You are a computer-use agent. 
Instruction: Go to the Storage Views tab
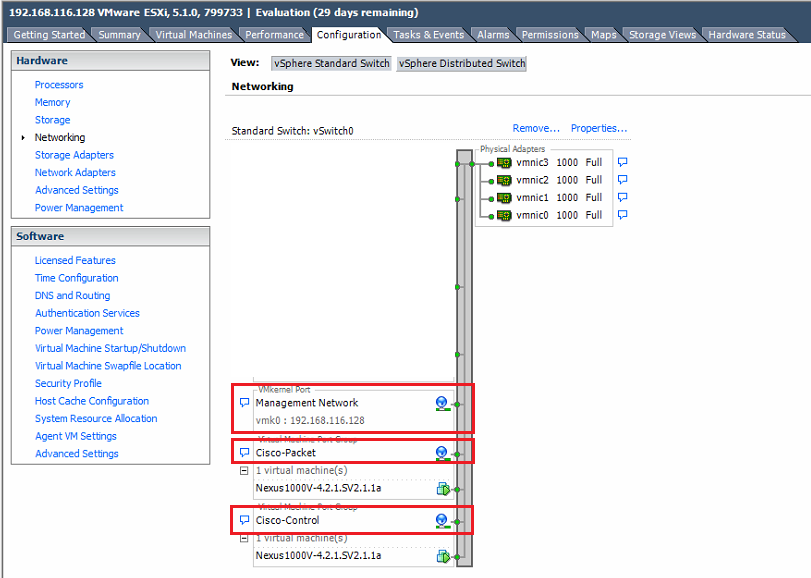(662, 35)
